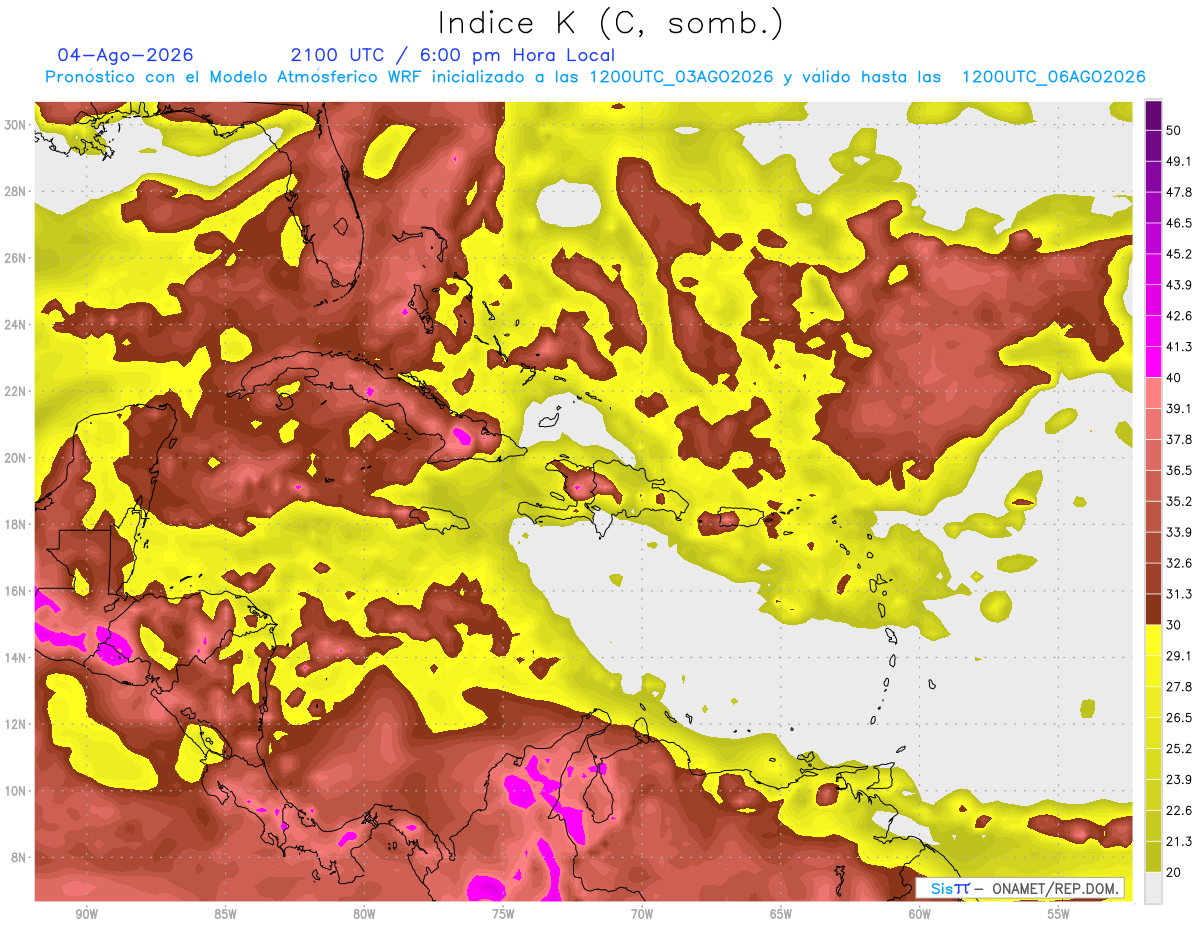
Task: Click the "28N" latitude label
Action: coord(15,192)
